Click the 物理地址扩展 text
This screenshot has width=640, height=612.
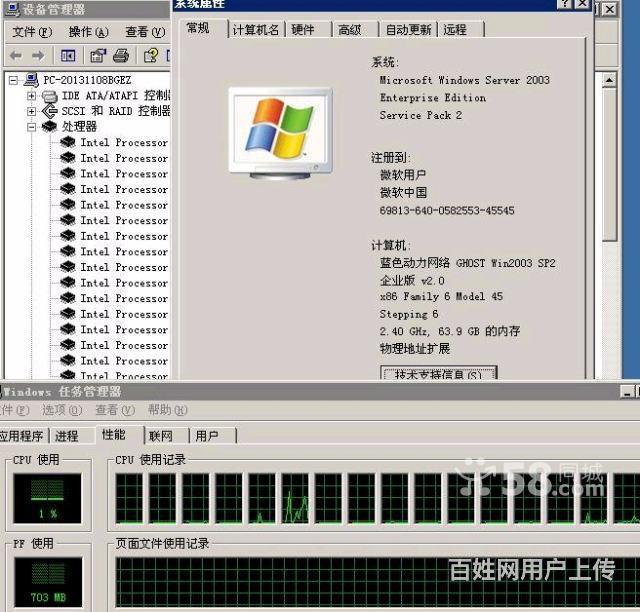415,348
